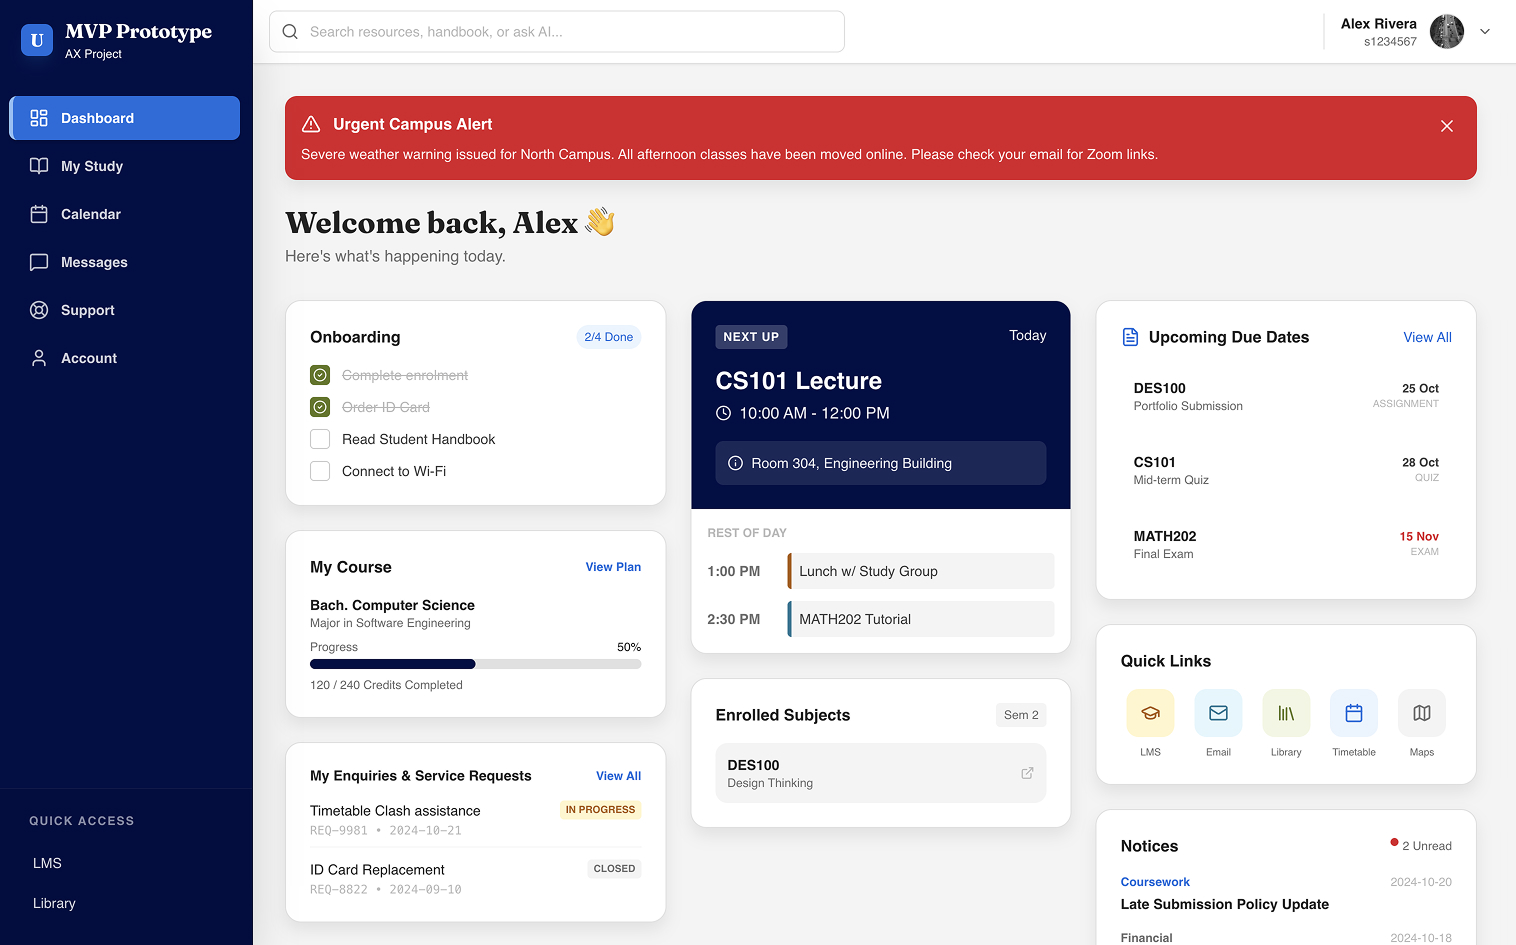Screen dimensions: 1516x945
Task: Open My Study menu item
Action: pos(125,166)
